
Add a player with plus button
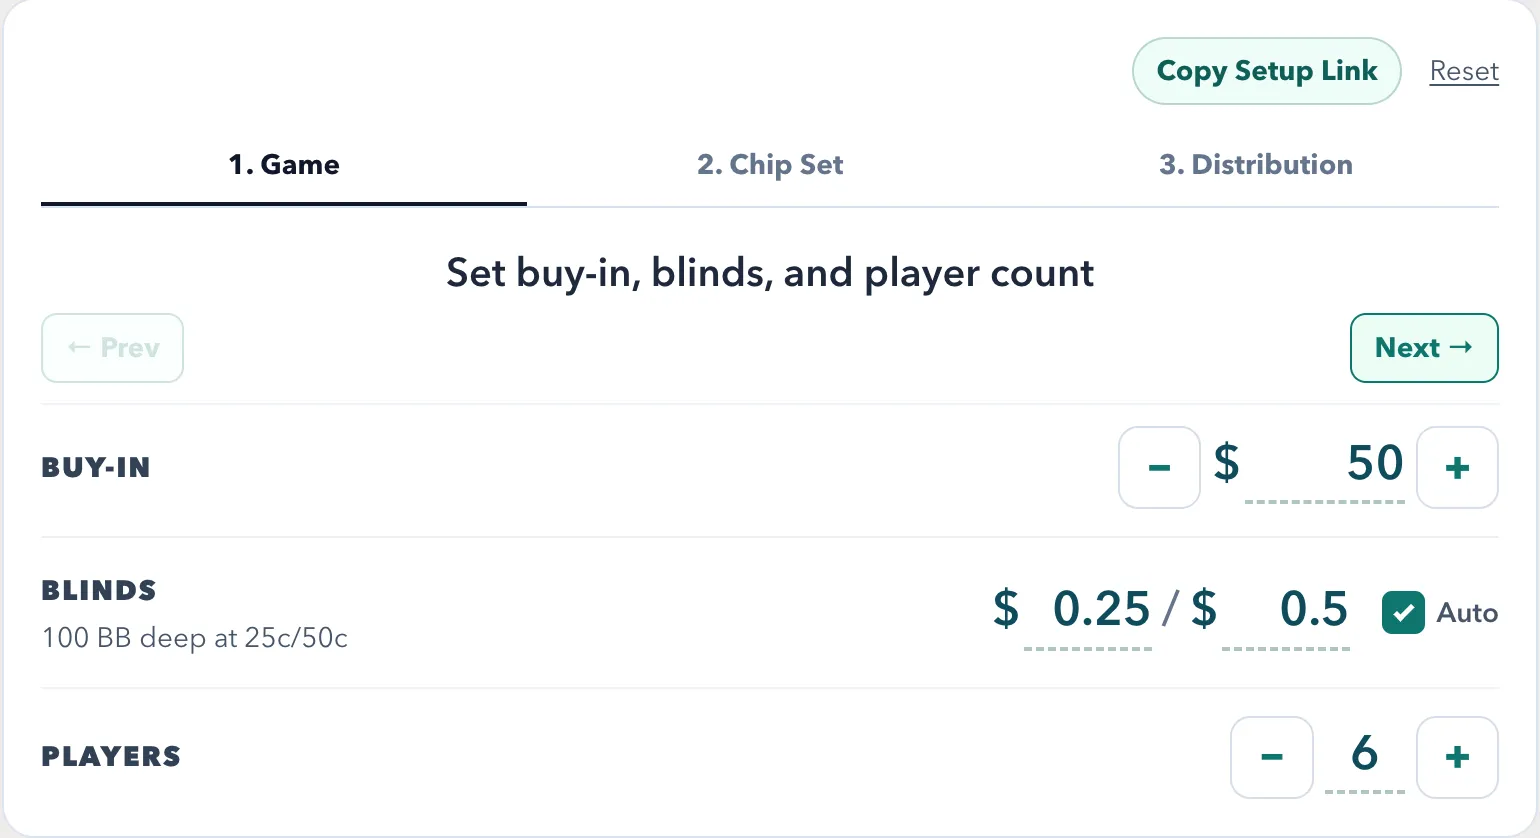pos(1457,757)
